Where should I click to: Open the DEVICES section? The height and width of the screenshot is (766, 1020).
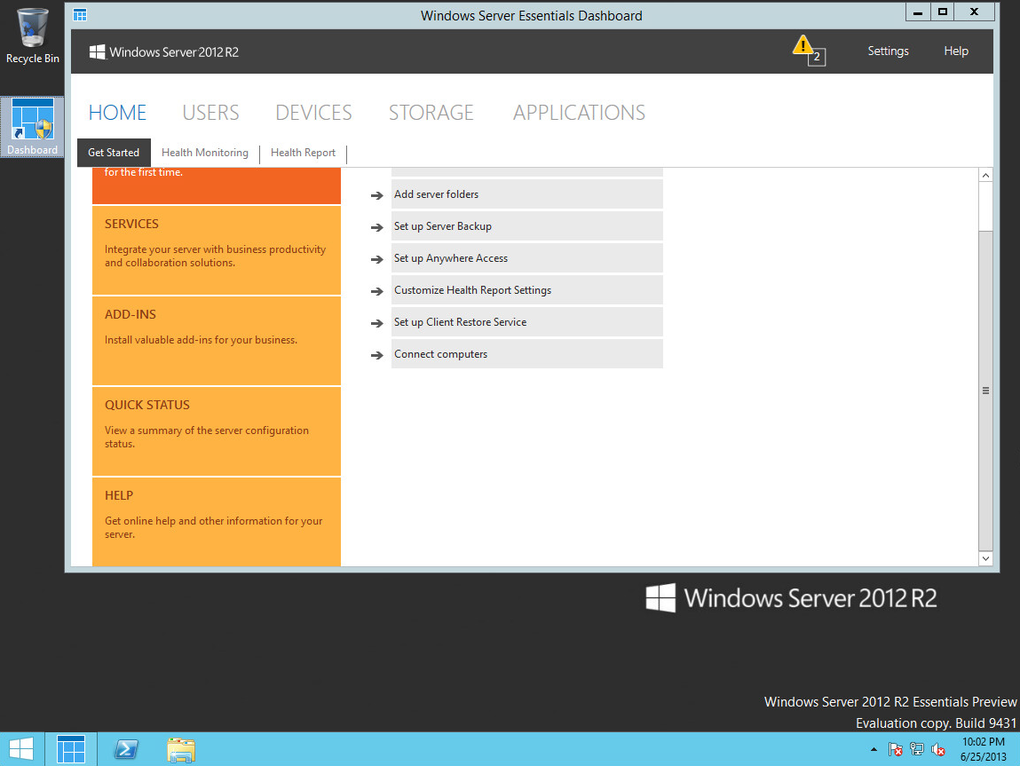(314, 112)
